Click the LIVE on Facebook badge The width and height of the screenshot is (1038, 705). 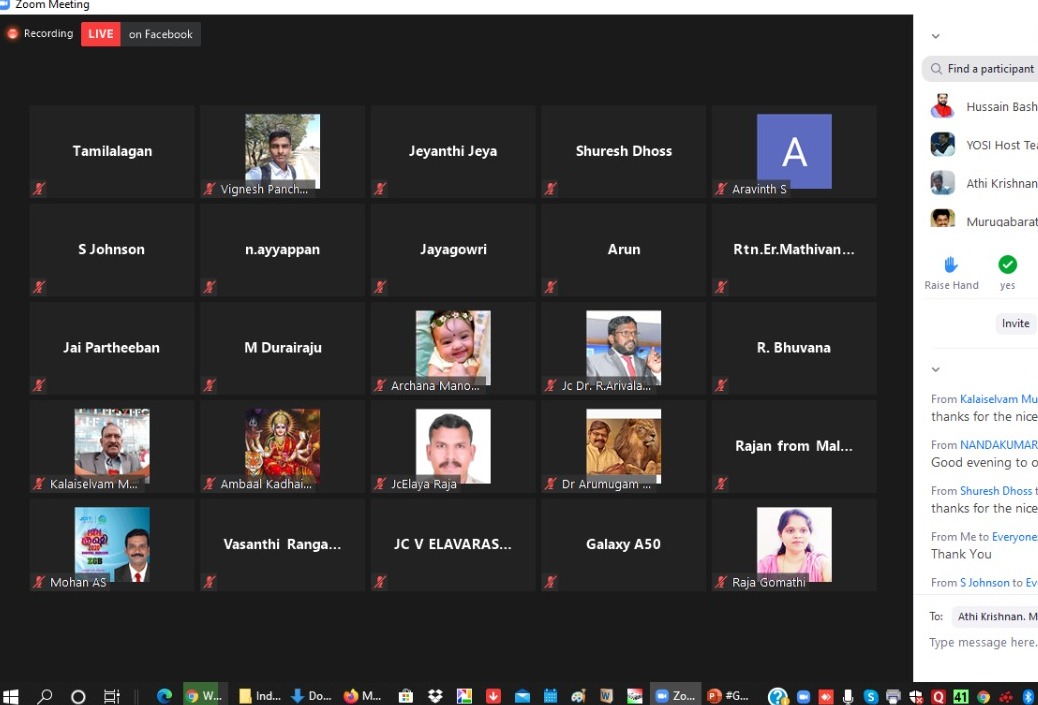click(140, 34)
